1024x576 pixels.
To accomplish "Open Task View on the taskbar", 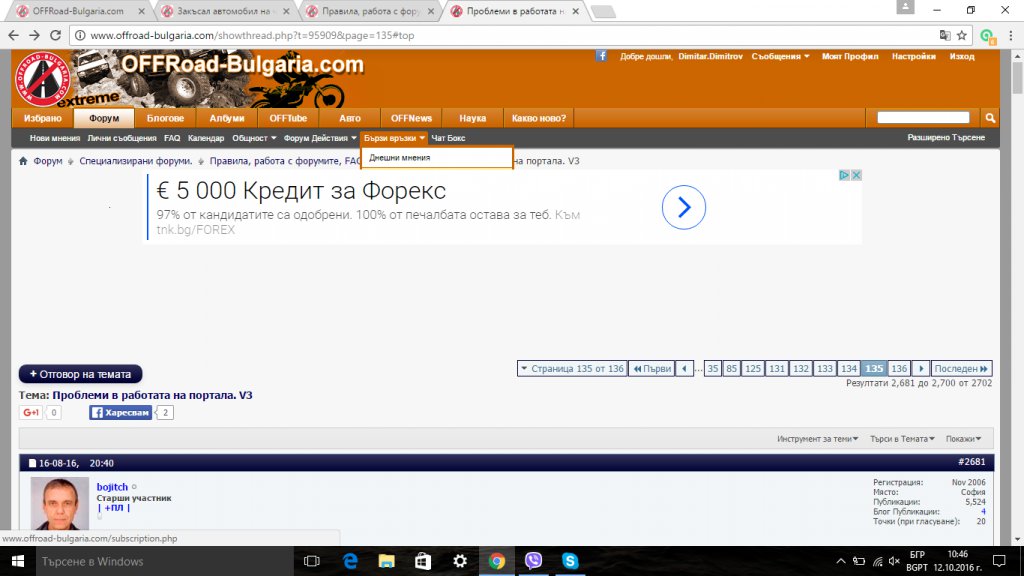I will (312, 561).
